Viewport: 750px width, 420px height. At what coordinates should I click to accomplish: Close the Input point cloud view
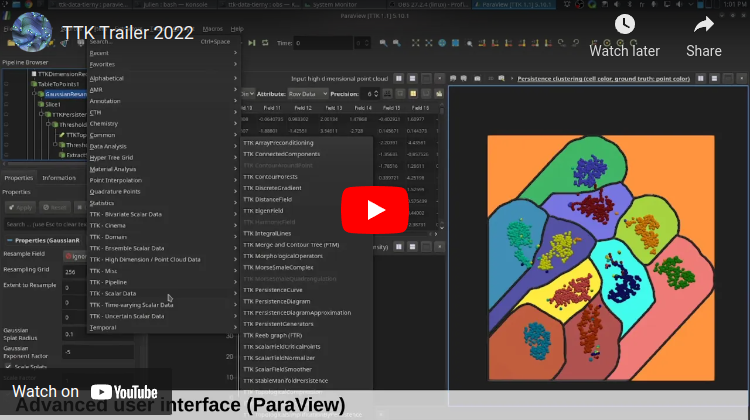point(440,78)
